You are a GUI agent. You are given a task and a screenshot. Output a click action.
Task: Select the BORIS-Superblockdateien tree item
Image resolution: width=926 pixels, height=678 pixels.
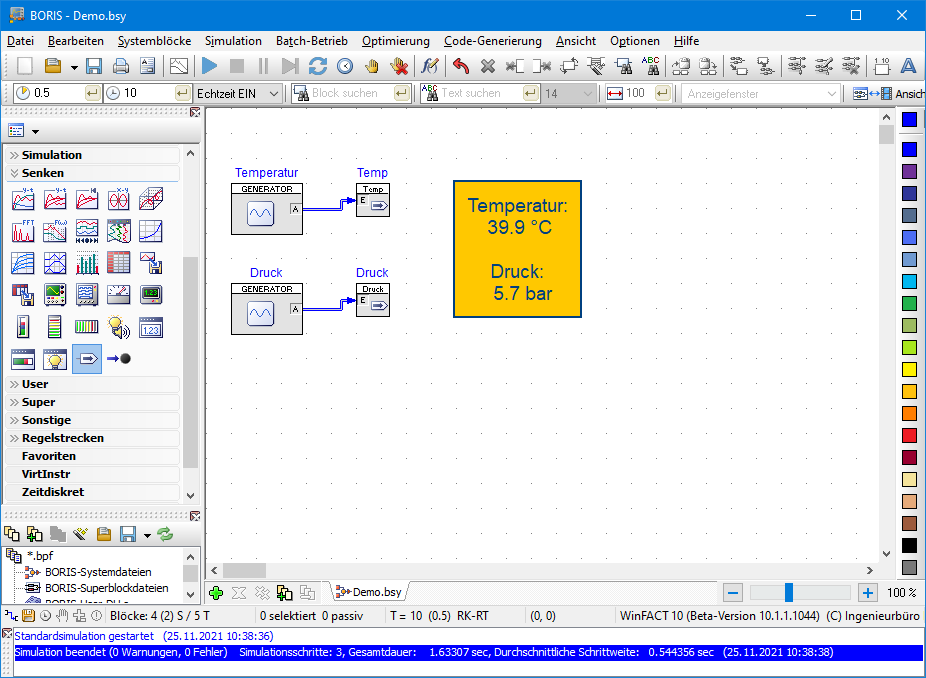[106, 588]
